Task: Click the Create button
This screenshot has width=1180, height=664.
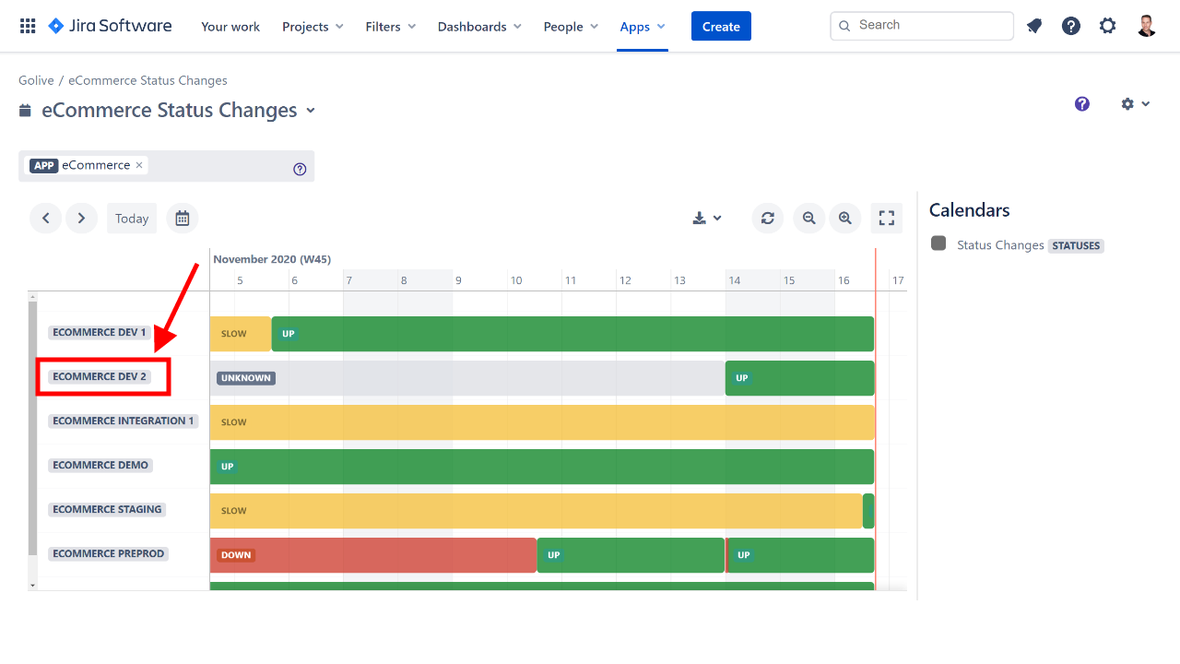Action: point(720,27)
